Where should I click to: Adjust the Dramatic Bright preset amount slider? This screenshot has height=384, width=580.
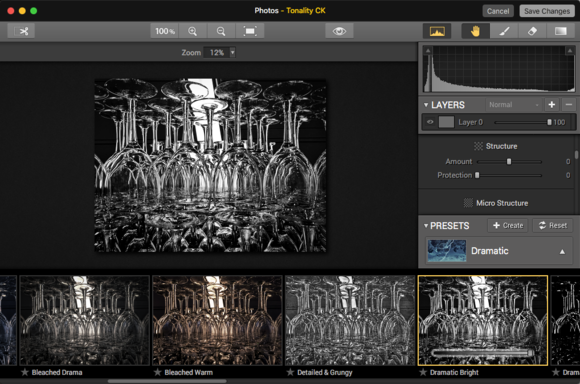pyautogui.click(x=483, y=353)
